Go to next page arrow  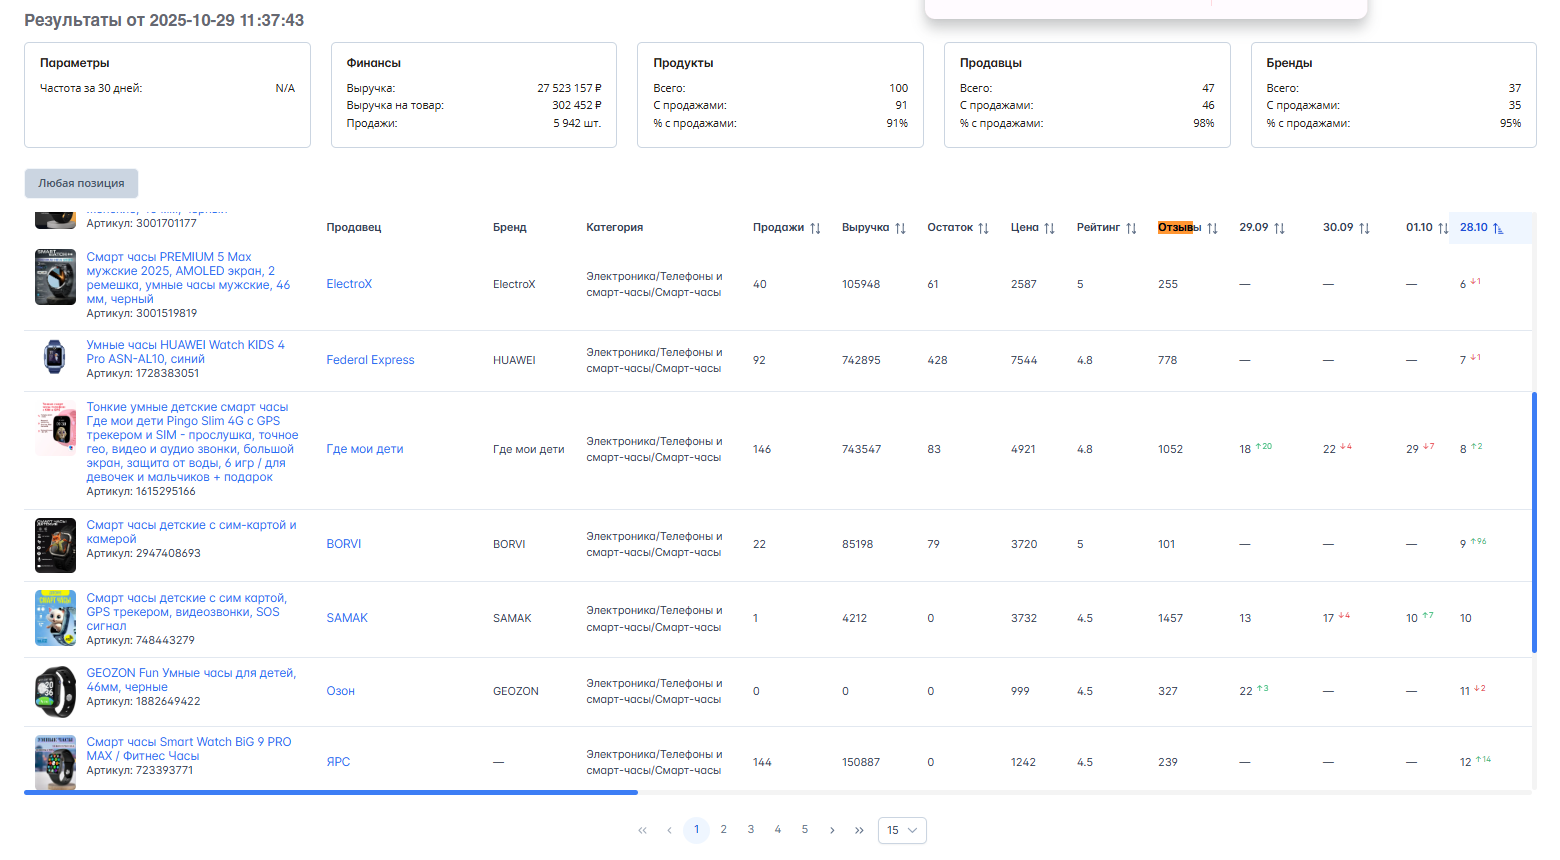tap(832, 830)
